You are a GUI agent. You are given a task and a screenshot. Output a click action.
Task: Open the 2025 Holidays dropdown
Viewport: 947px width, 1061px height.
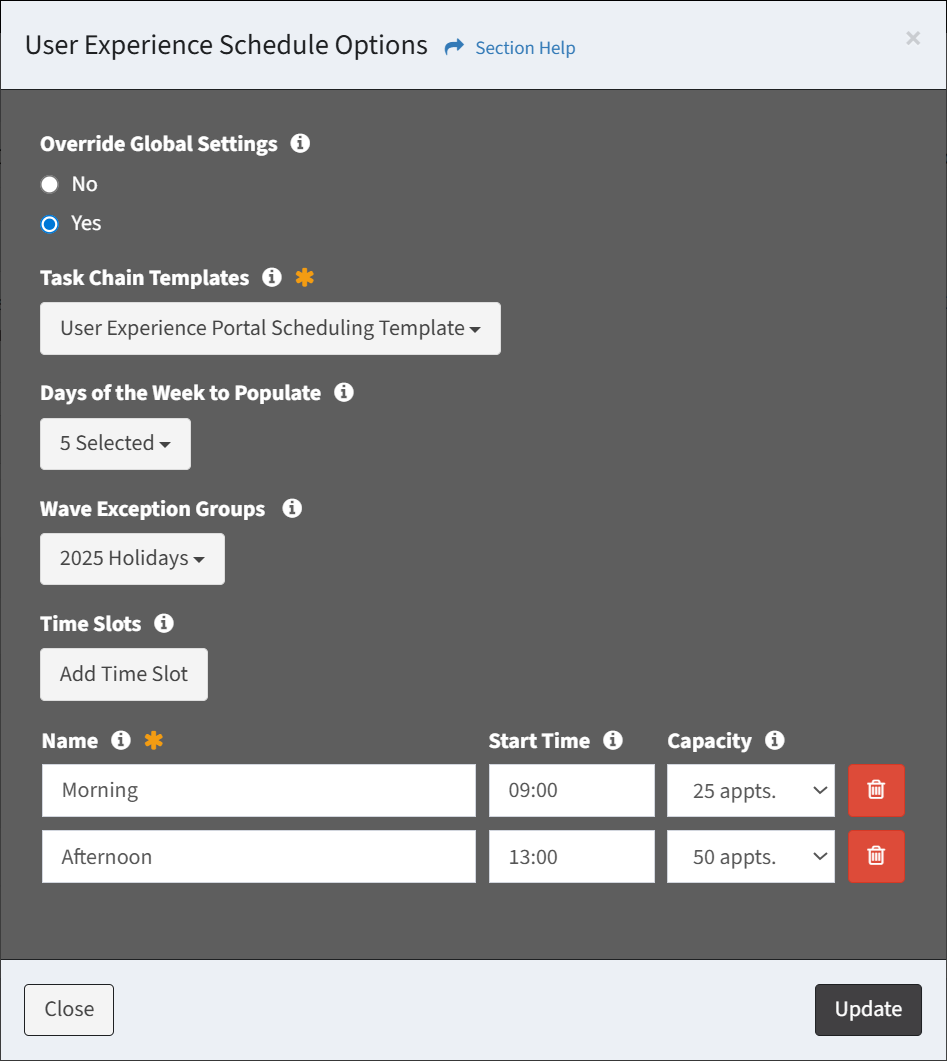(132, 559)
